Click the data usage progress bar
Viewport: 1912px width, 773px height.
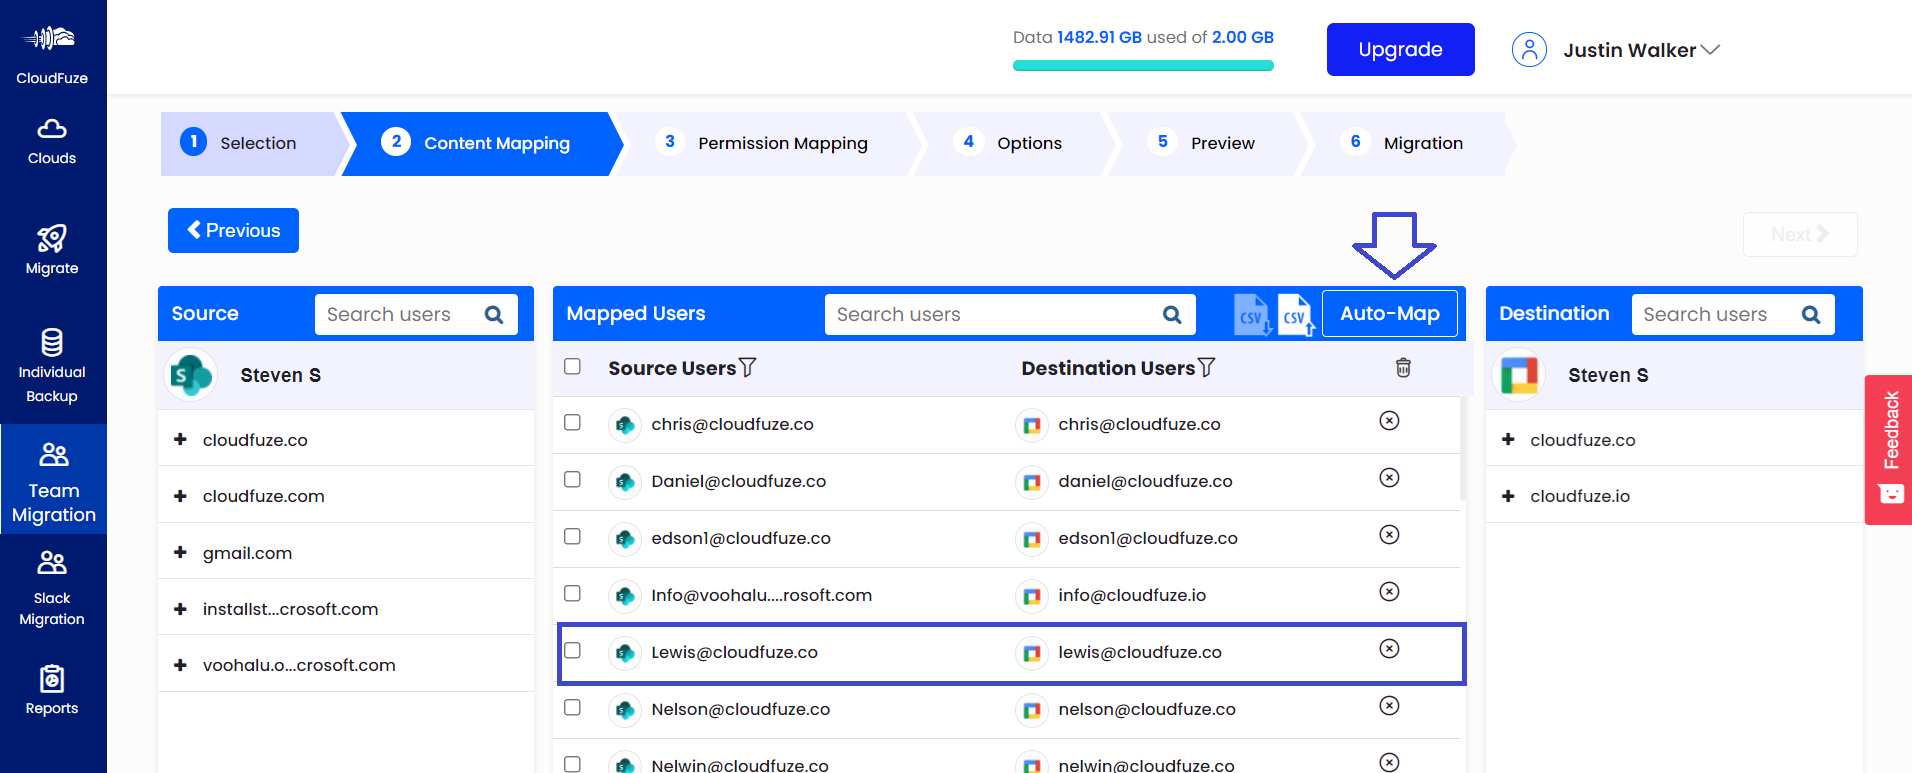pyautogui.click(x=1143, y=66)
